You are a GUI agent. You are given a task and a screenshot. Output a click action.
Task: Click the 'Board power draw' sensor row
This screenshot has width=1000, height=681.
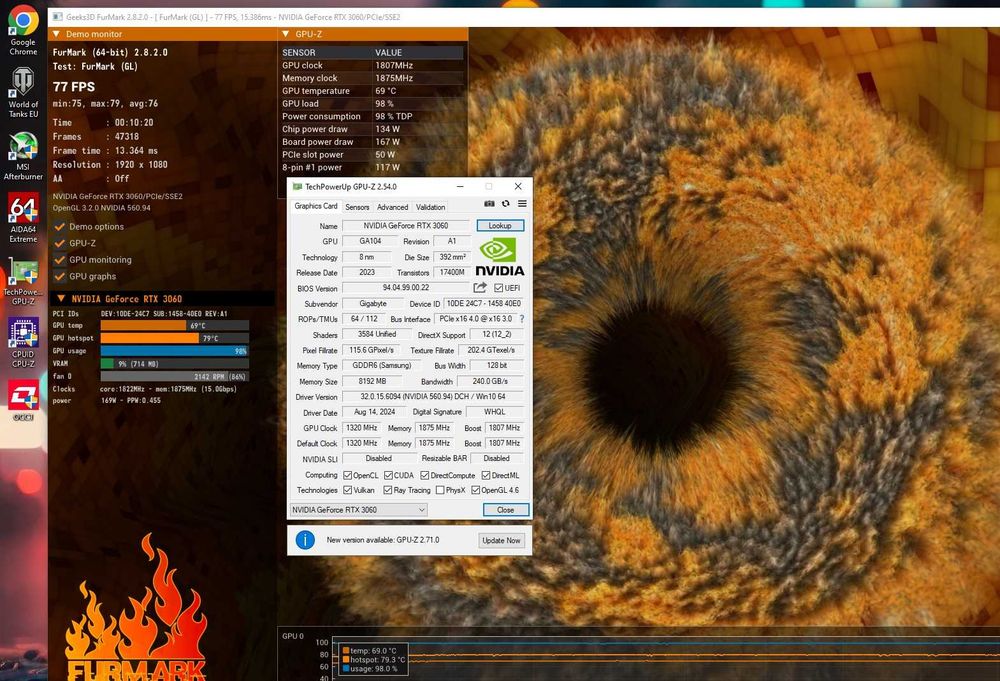[x=372, y=142]
